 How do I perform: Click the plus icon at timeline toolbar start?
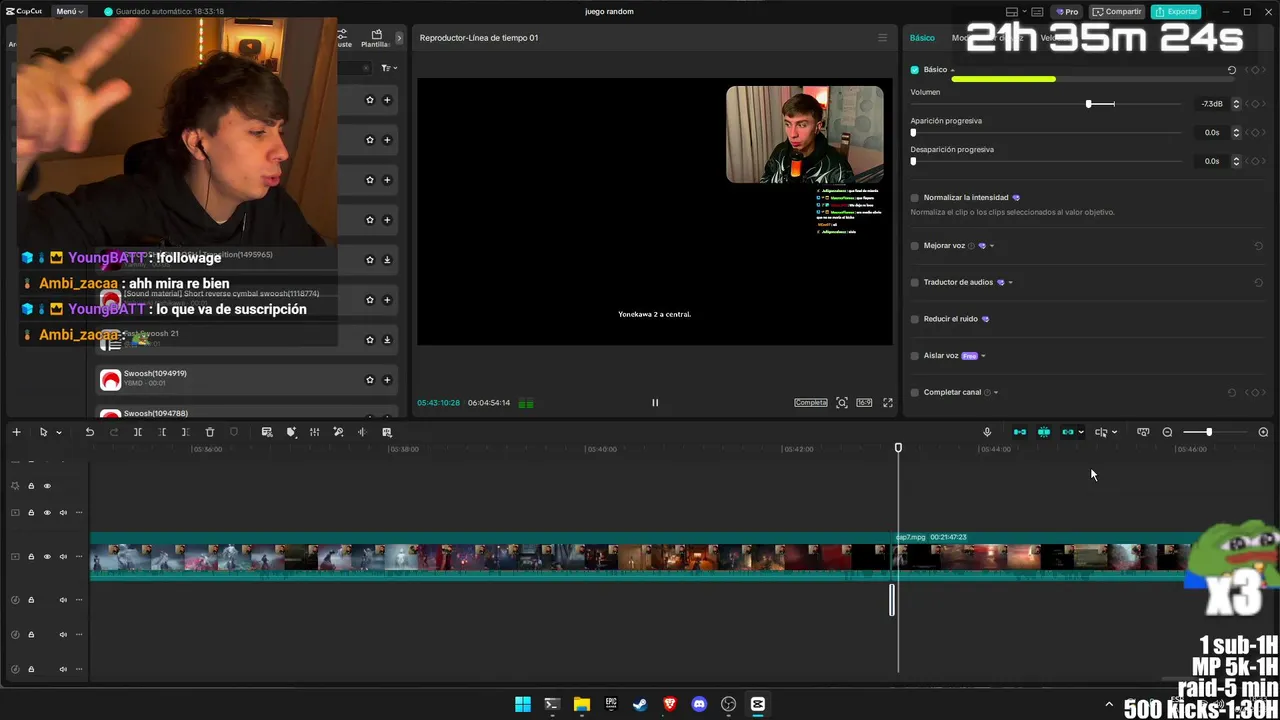[x=16, y=432]
